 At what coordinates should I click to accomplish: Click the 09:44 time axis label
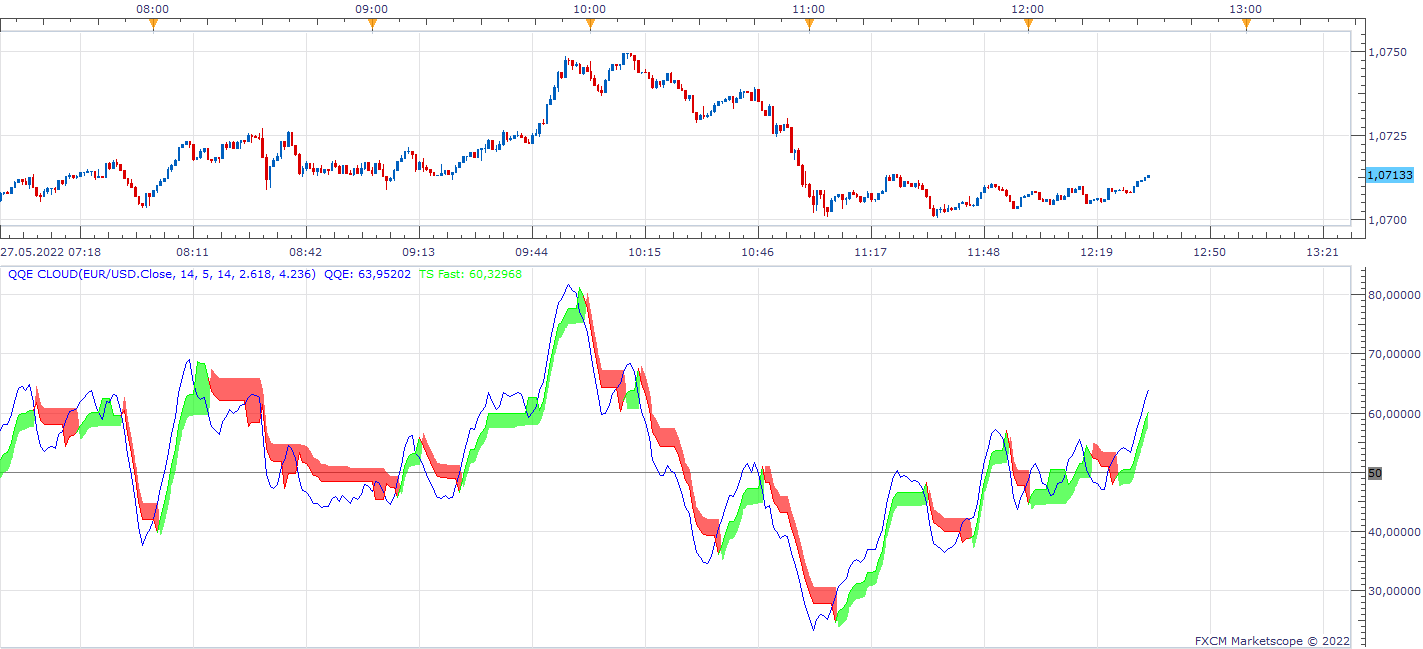[x=531, y=253]
